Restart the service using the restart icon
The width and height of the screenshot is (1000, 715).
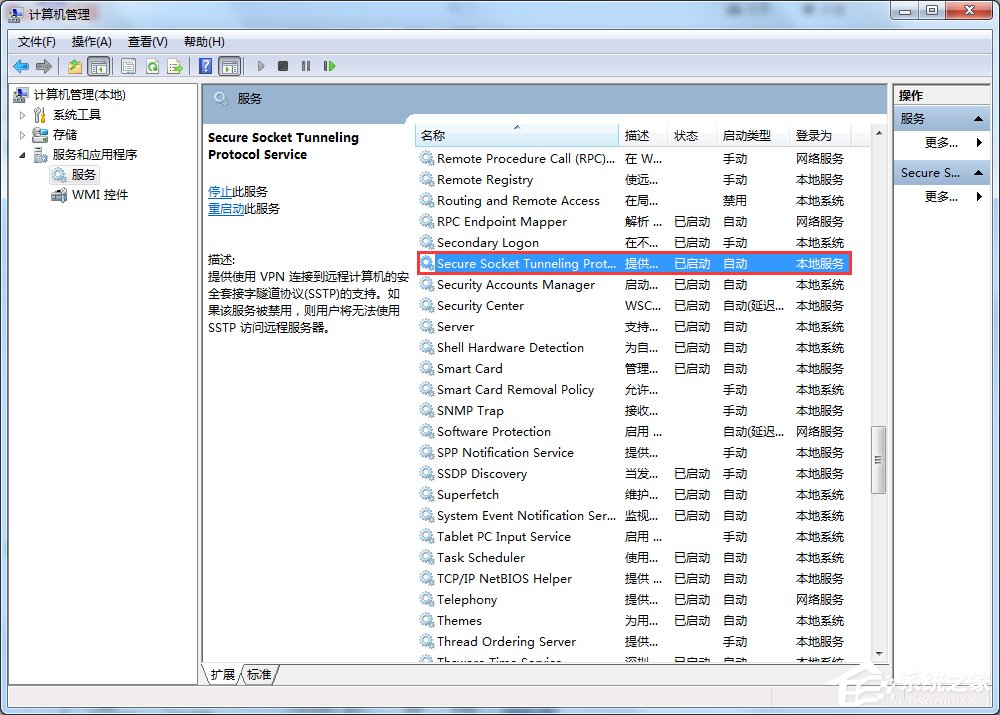329,65
